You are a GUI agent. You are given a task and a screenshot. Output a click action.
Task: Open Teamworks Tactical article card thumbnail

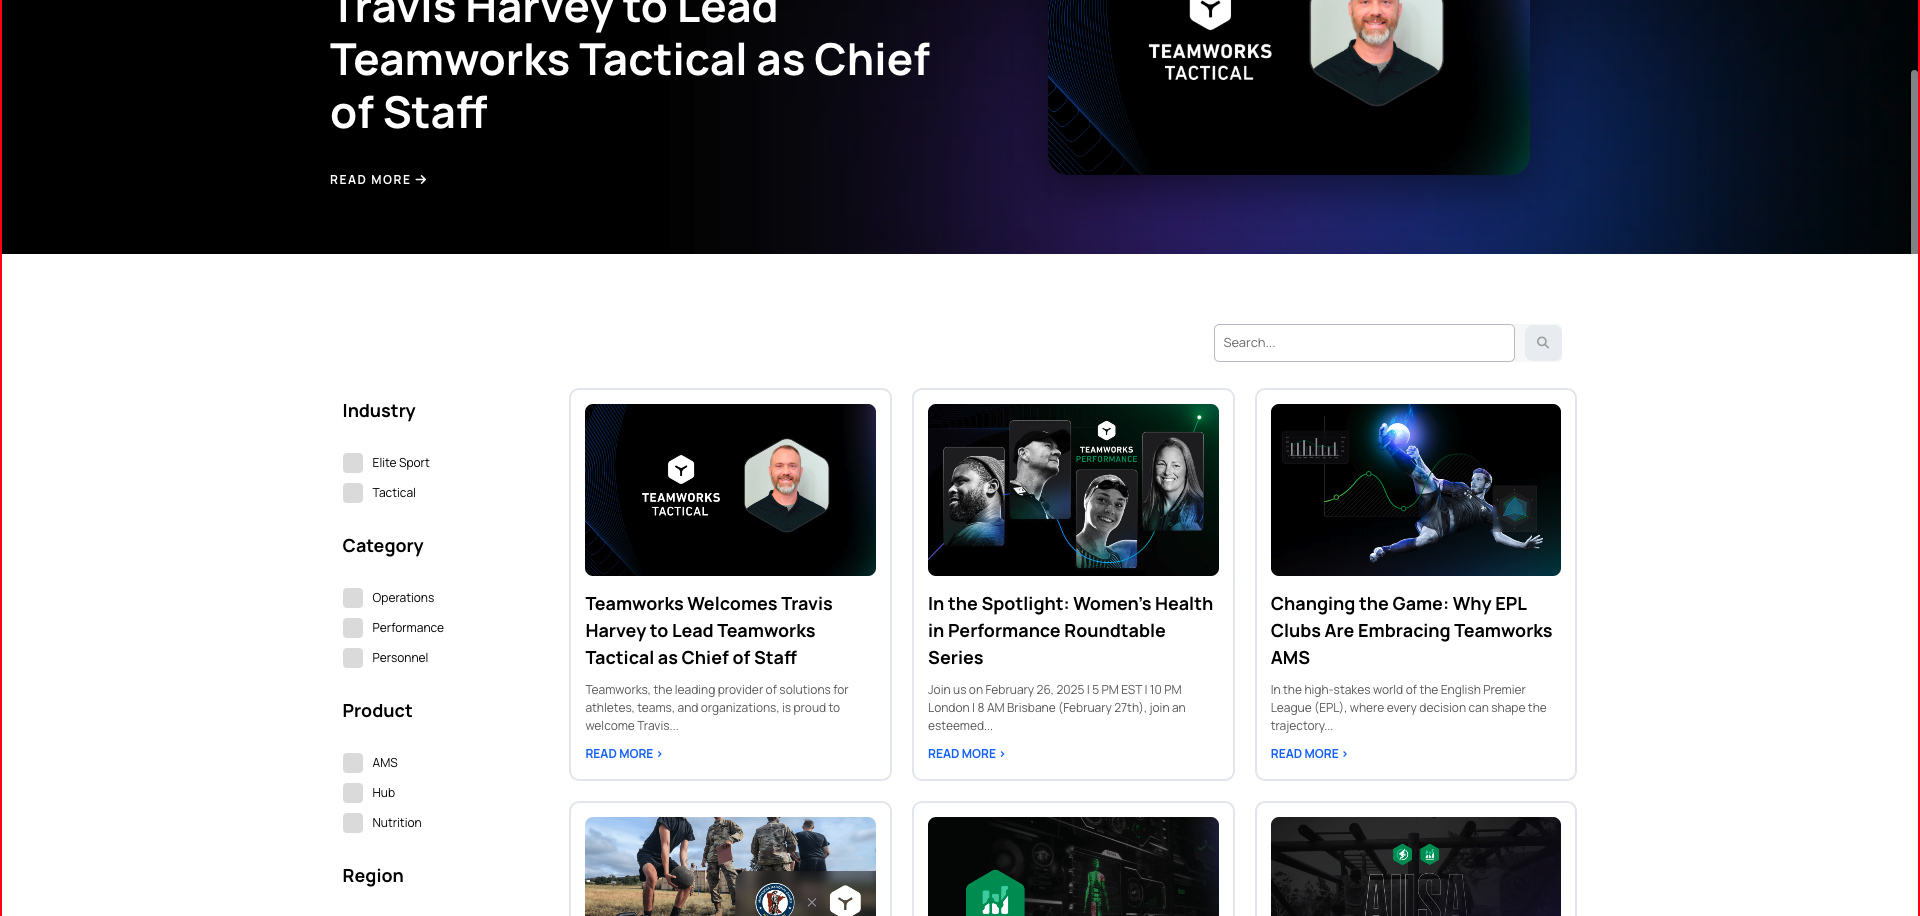(x=730, y=490)
